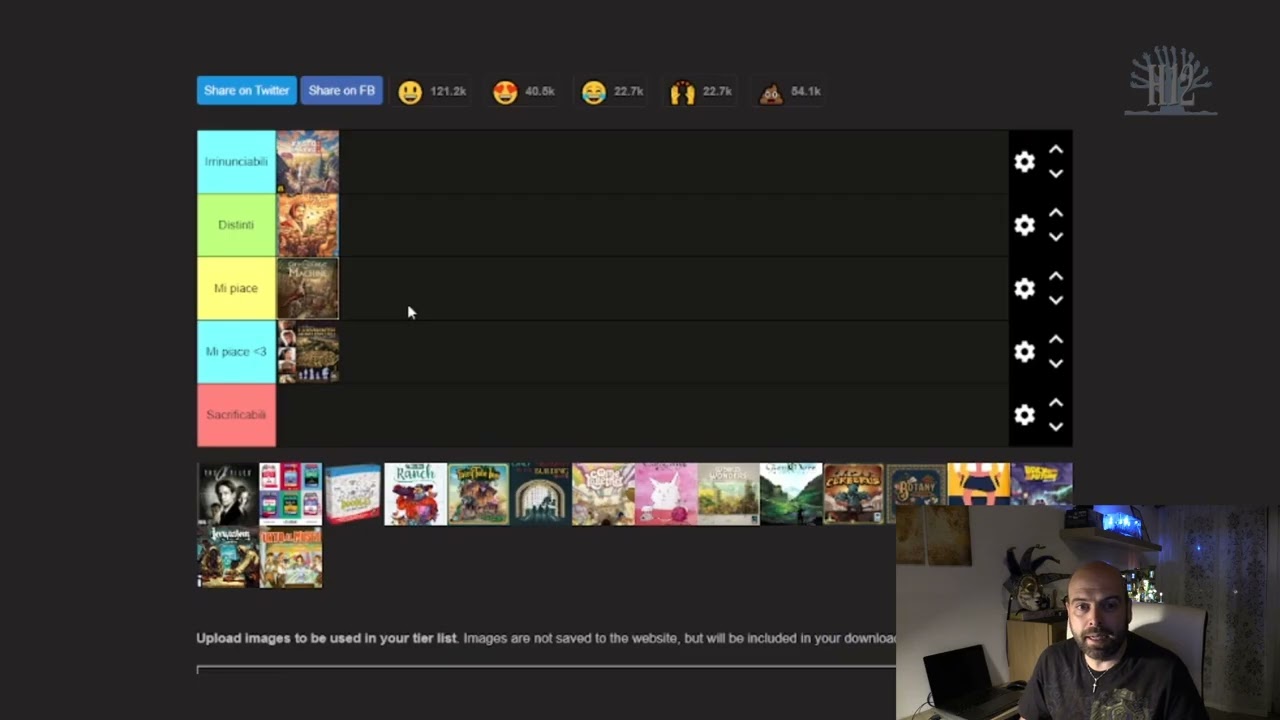Screen dimensions: 1280x720
Task: React with the poop emoji
Action: click(771, 92)
